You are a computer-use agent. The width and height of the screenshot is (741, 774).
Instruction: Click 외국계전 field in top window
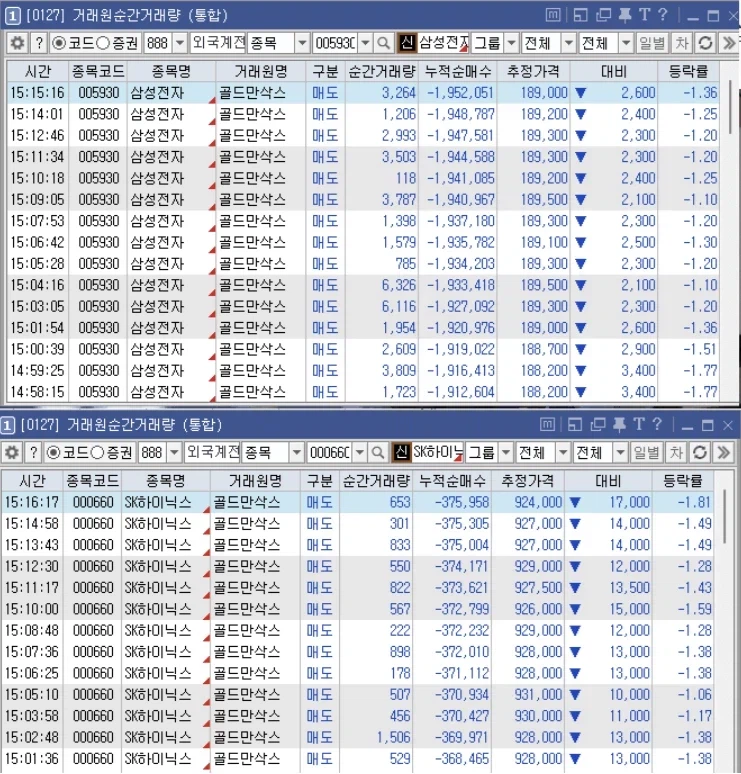click(218, 43)
